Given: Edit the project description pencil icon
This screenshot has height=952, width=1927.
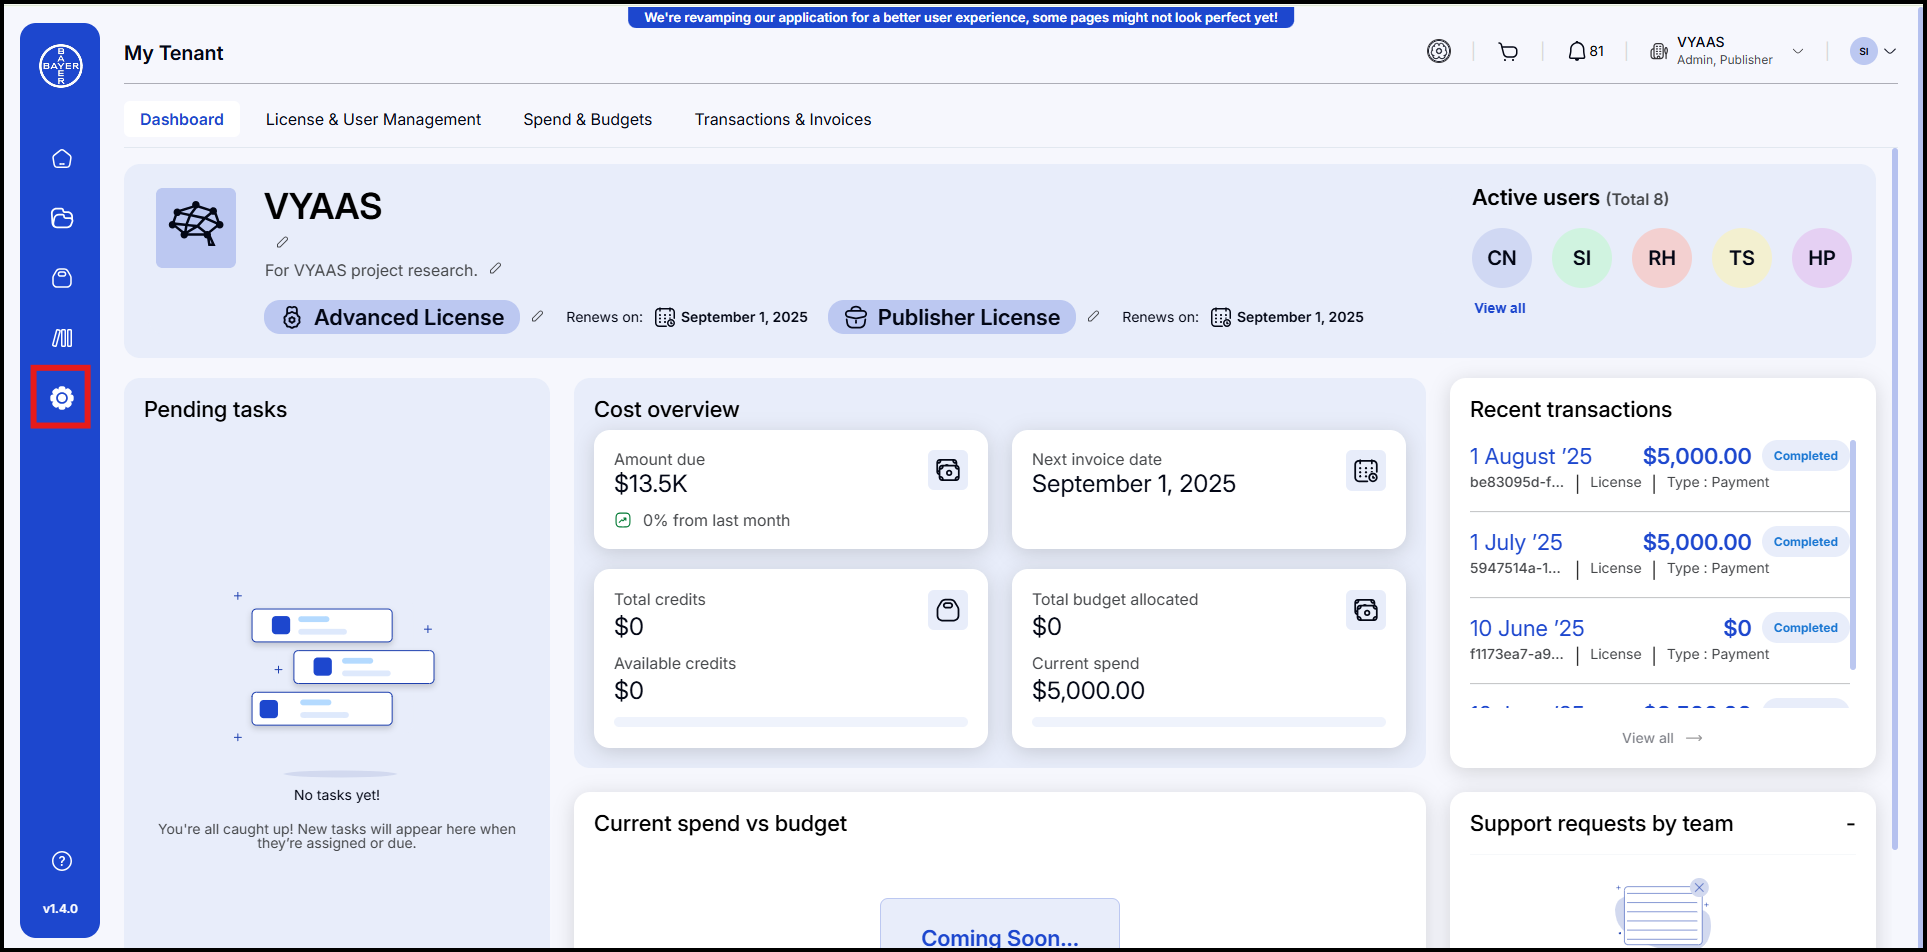Looking at the screenshot, I should [x=495, y=269].
